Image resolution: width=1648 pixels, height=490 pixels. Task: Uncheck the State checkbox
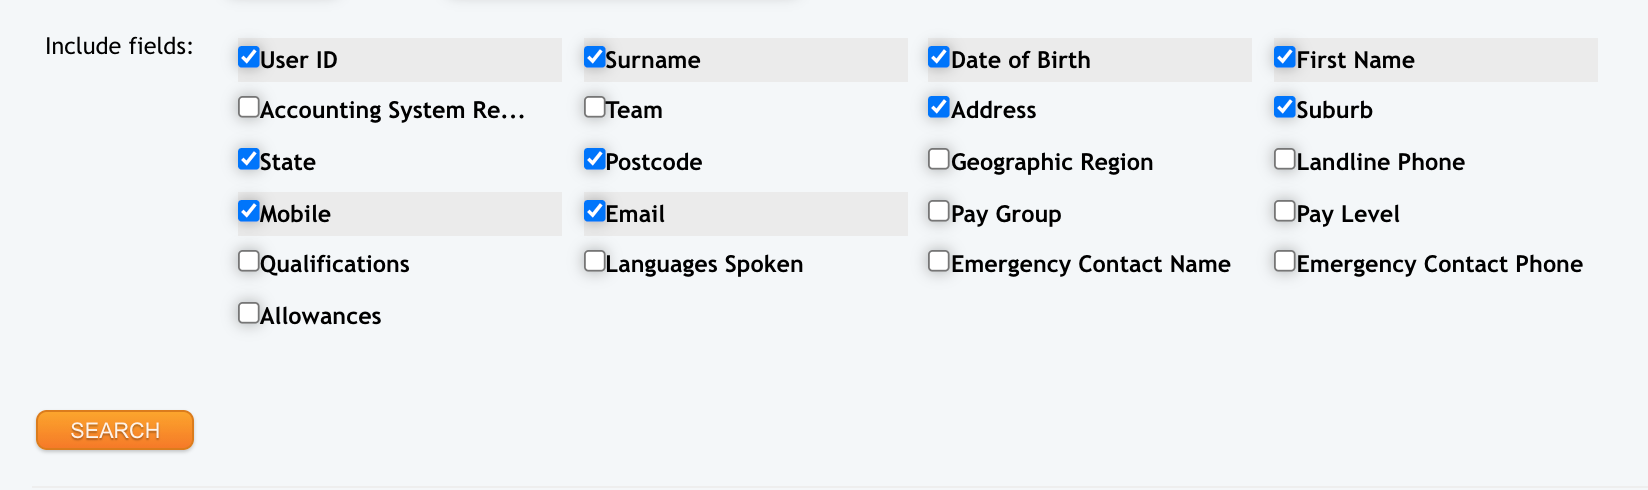click(x=249, y=159)
